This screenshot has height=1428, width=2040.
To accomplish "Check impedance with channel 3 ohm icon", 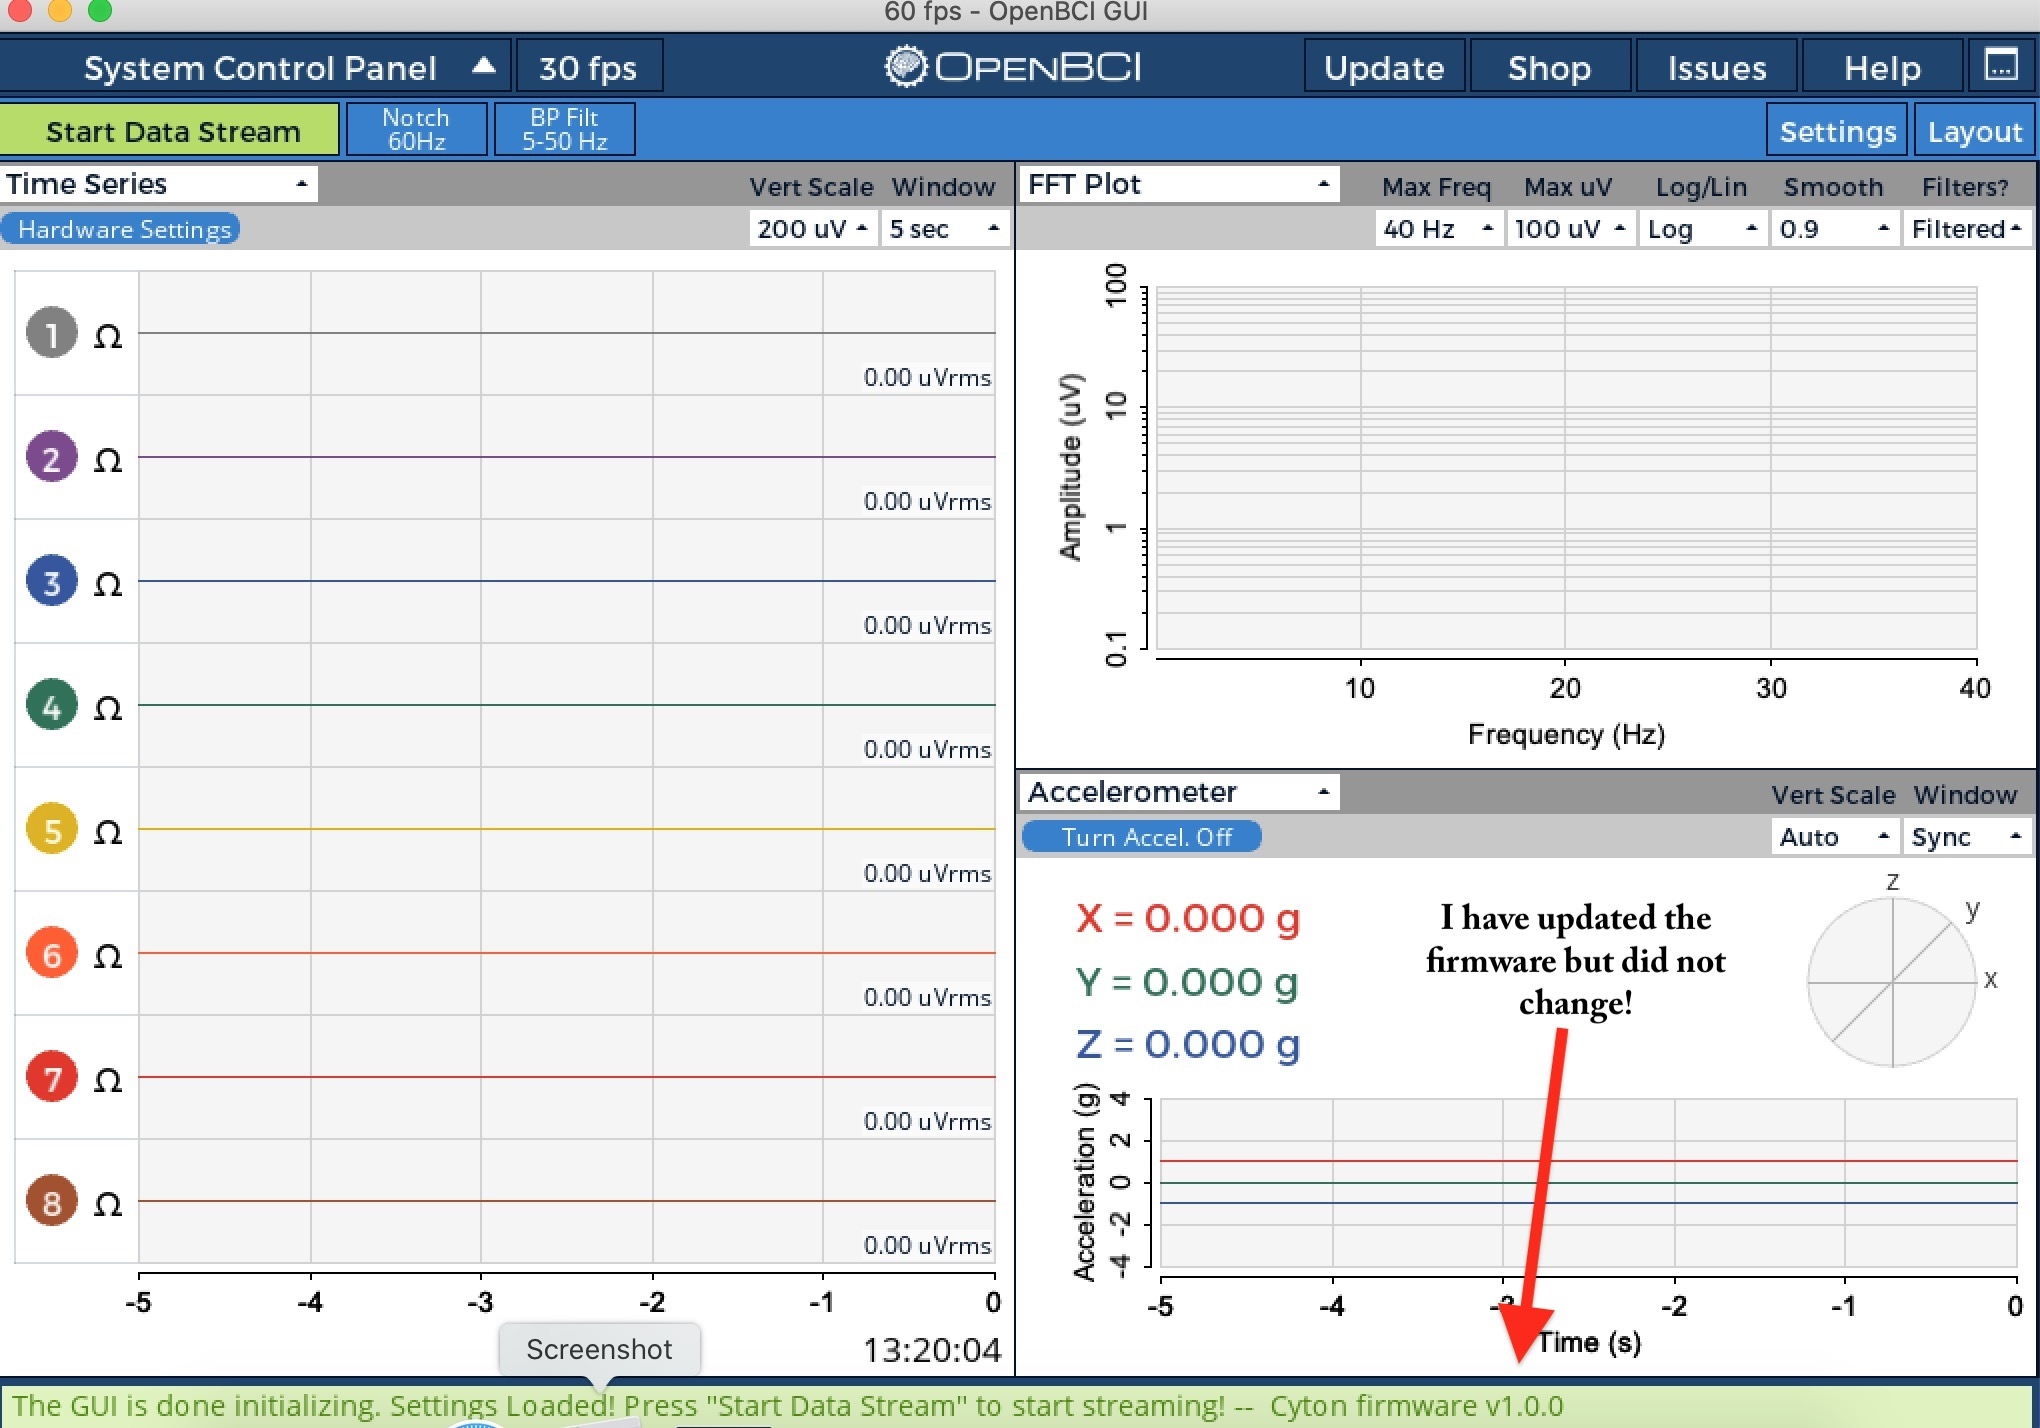I will click(x=108, y=584).
